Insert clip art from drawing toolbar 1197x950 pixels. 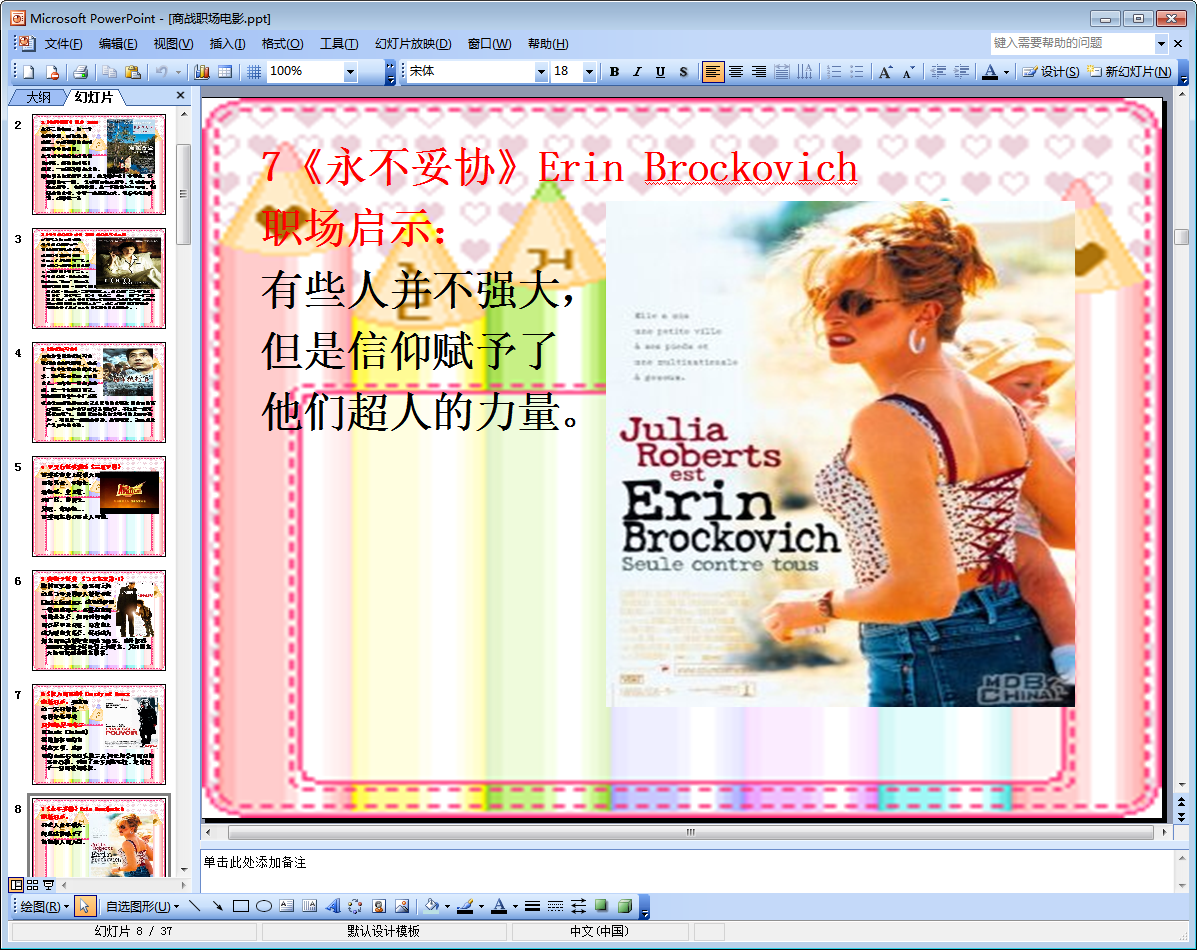coord(379,906)
